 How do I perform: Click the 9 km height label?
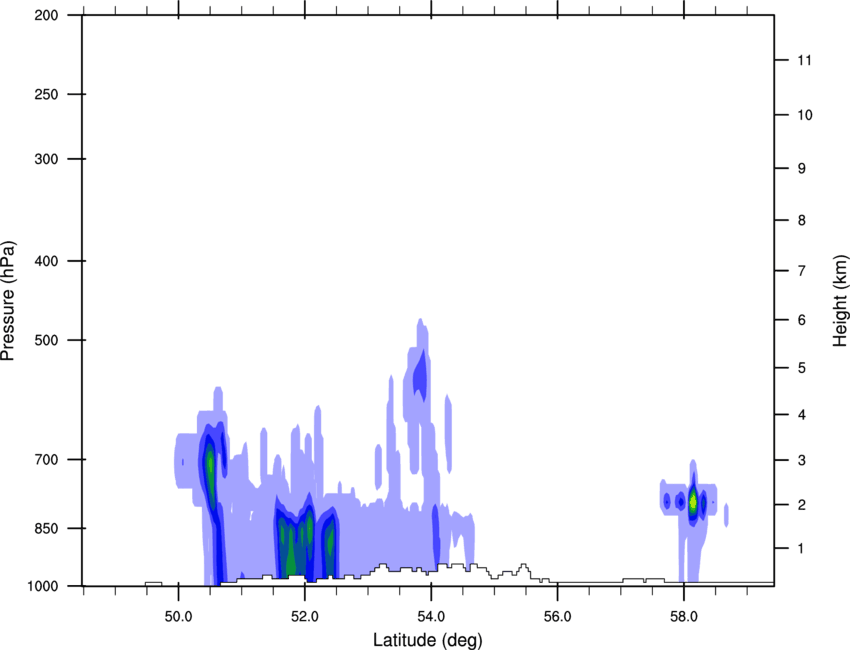[802, 169]
